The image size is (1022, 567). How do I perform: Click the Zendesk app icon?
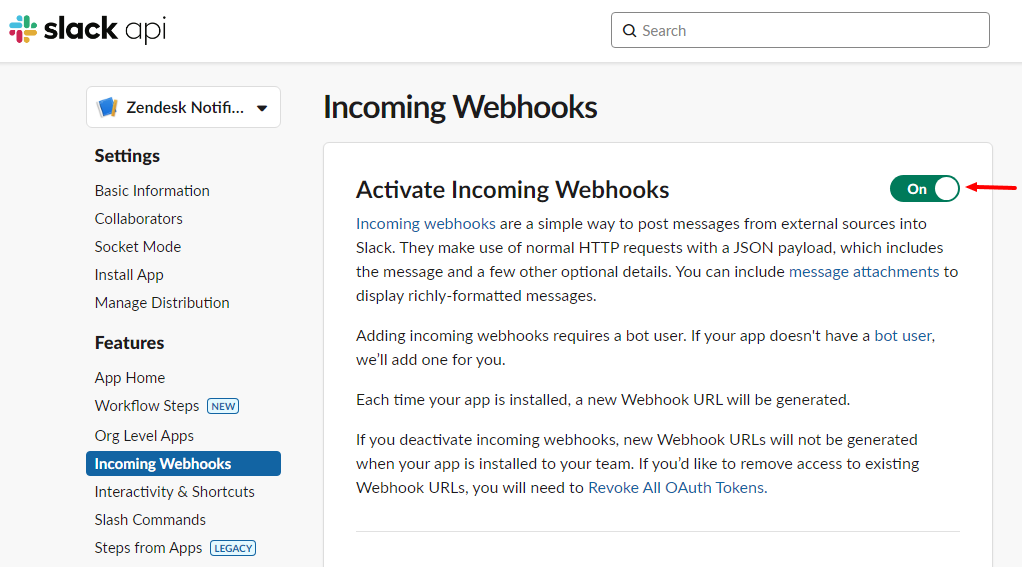click(x=108, y=107)
